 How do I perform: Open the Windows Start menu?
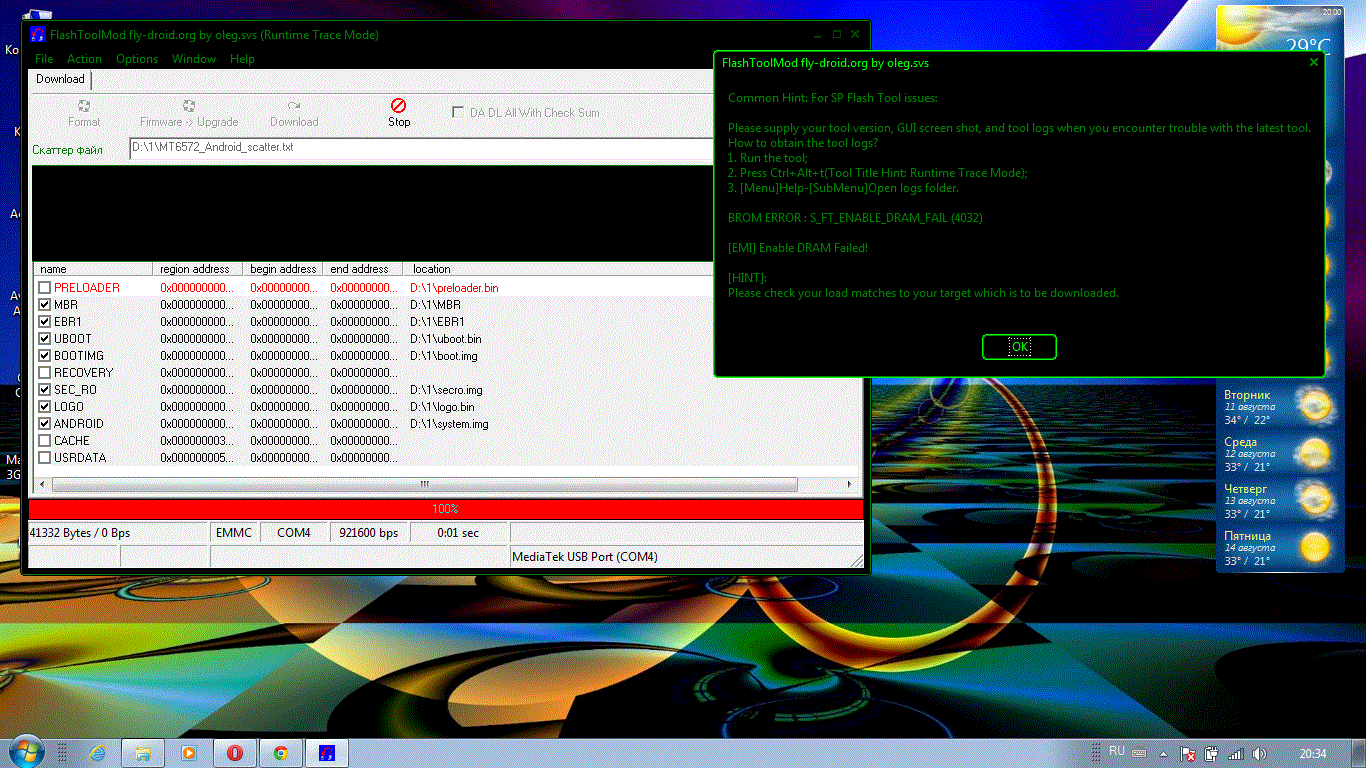(x=26, y=752)
